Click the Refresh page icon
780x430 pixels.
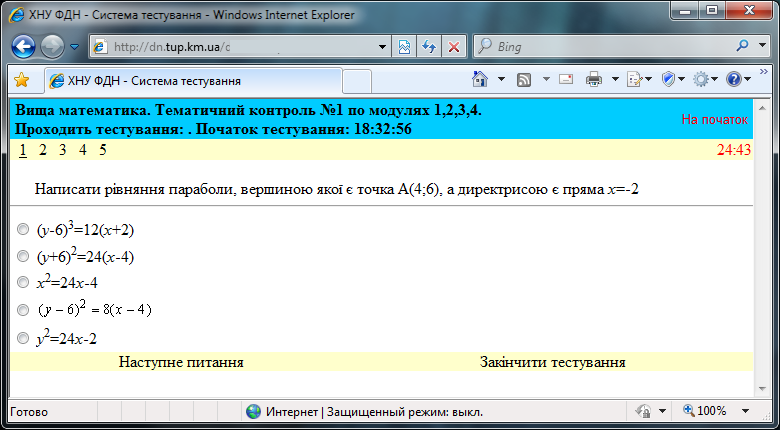pyautogui.click(x=429, y=47)
